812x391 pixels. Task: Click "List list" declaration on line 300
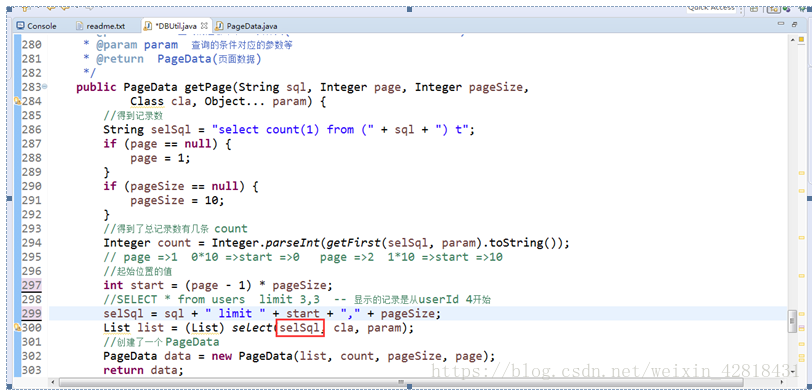134,327
